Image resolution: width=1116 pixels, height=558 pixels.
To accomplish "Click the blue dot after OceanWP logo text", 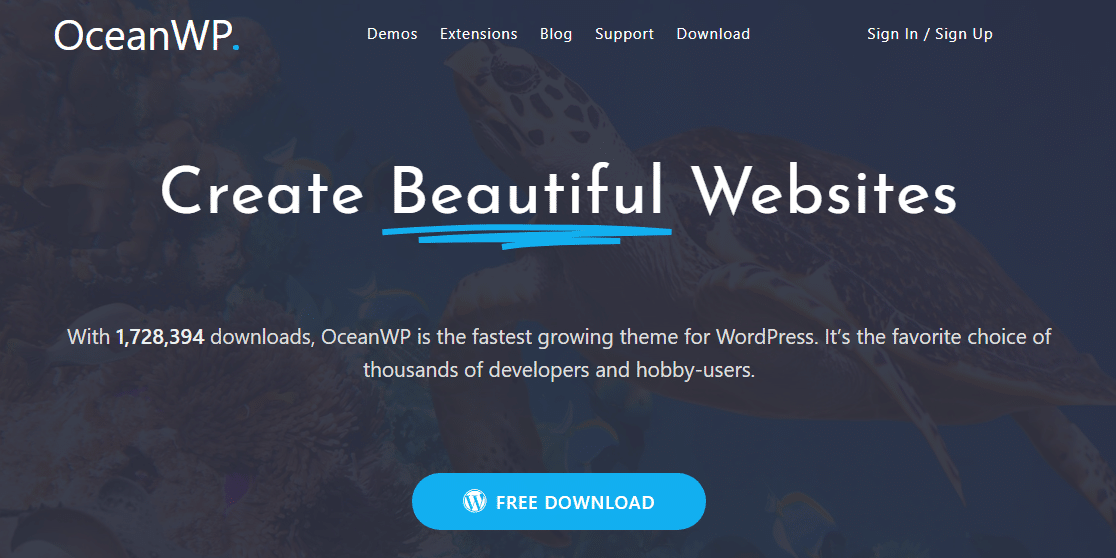I will pos(236,48).
